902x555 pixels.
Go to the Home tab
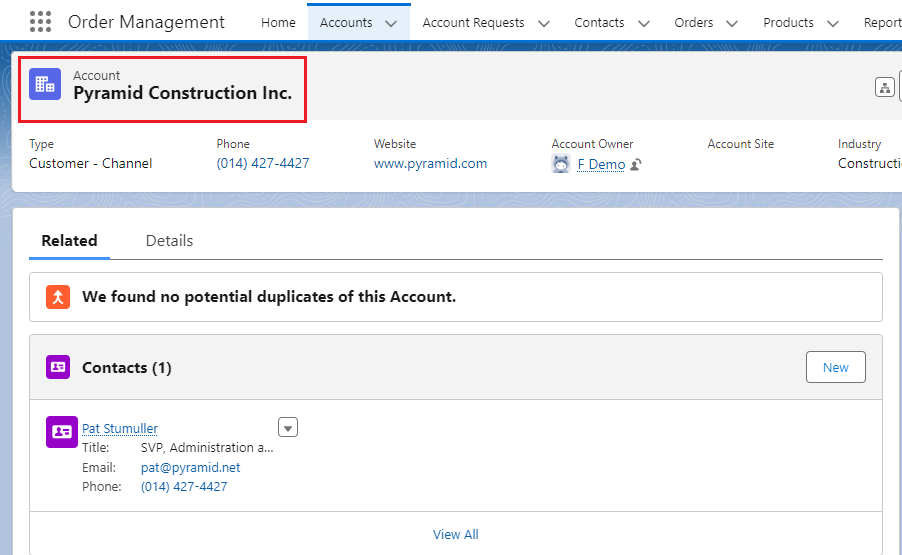coord(278,23)
